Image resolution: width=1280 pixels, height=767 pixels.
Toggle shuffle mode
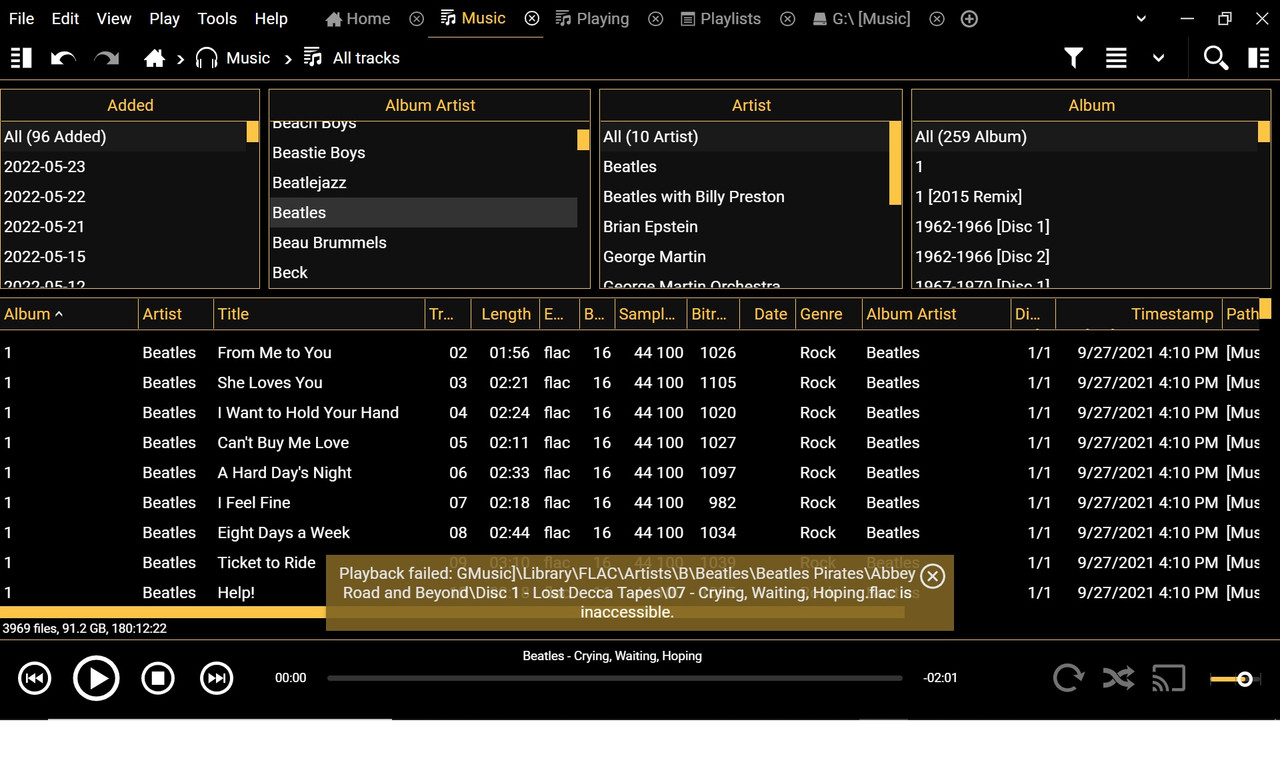1118,679
